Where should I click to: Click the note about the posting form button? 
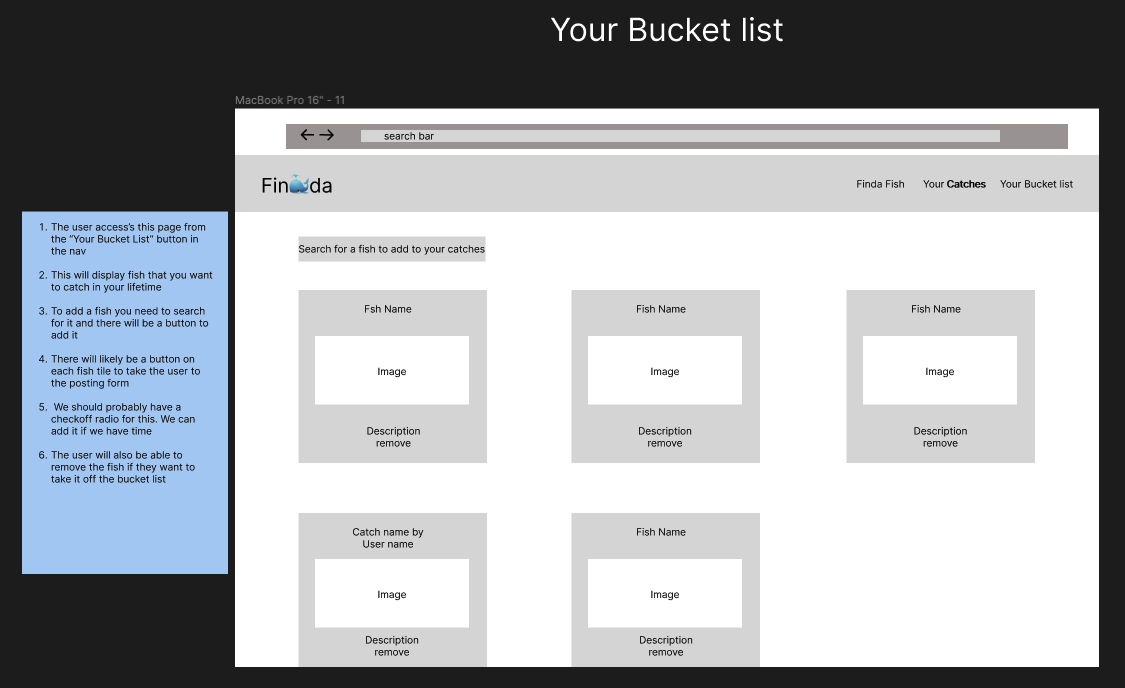coord(119,371)
